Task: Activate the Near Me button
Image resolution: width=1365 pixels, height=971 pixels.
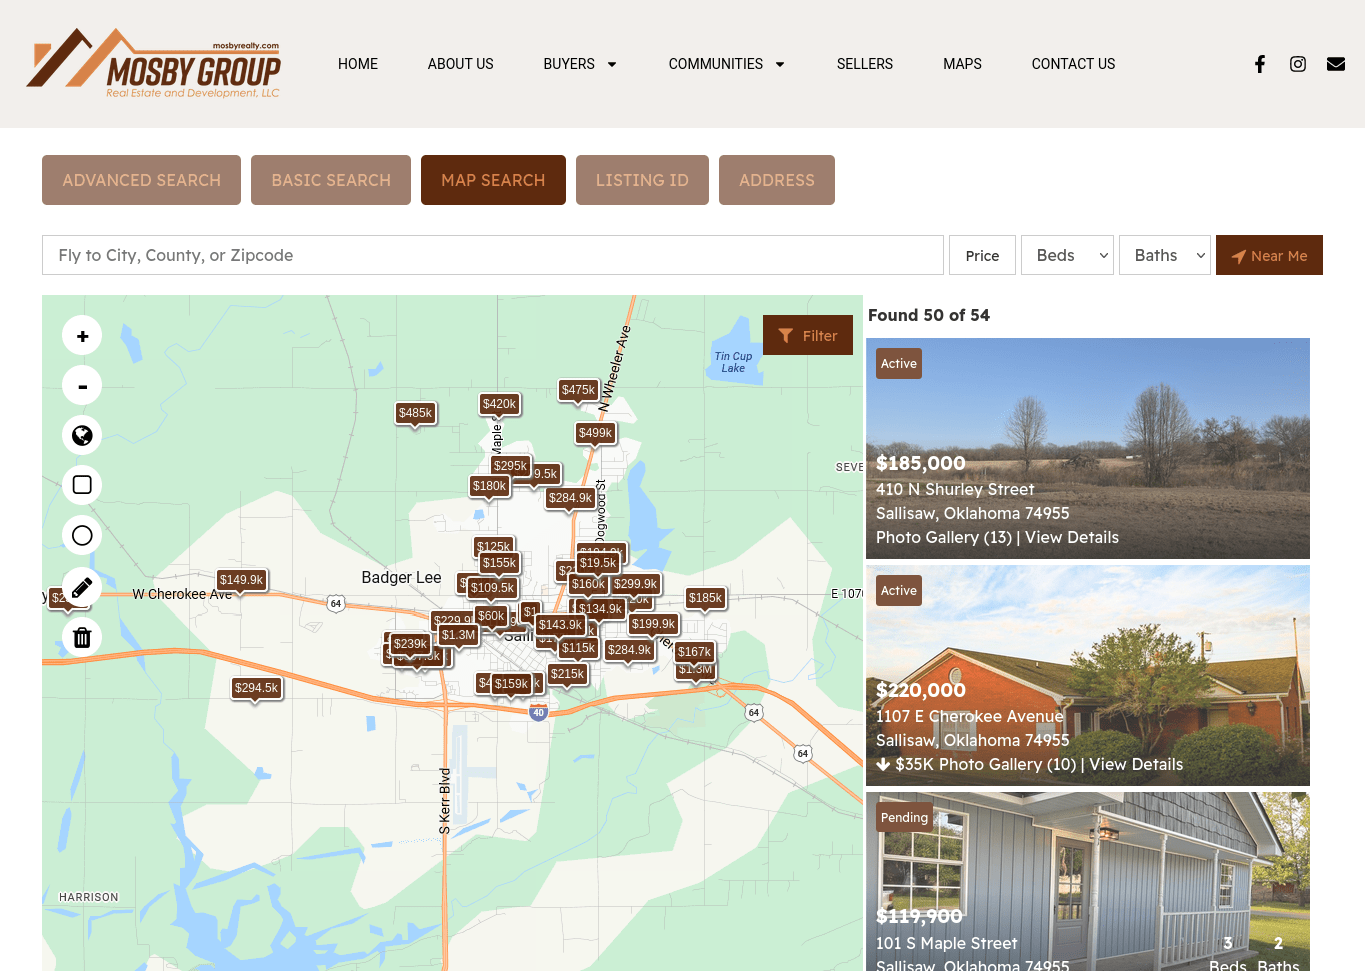Action: (1269, 255)
